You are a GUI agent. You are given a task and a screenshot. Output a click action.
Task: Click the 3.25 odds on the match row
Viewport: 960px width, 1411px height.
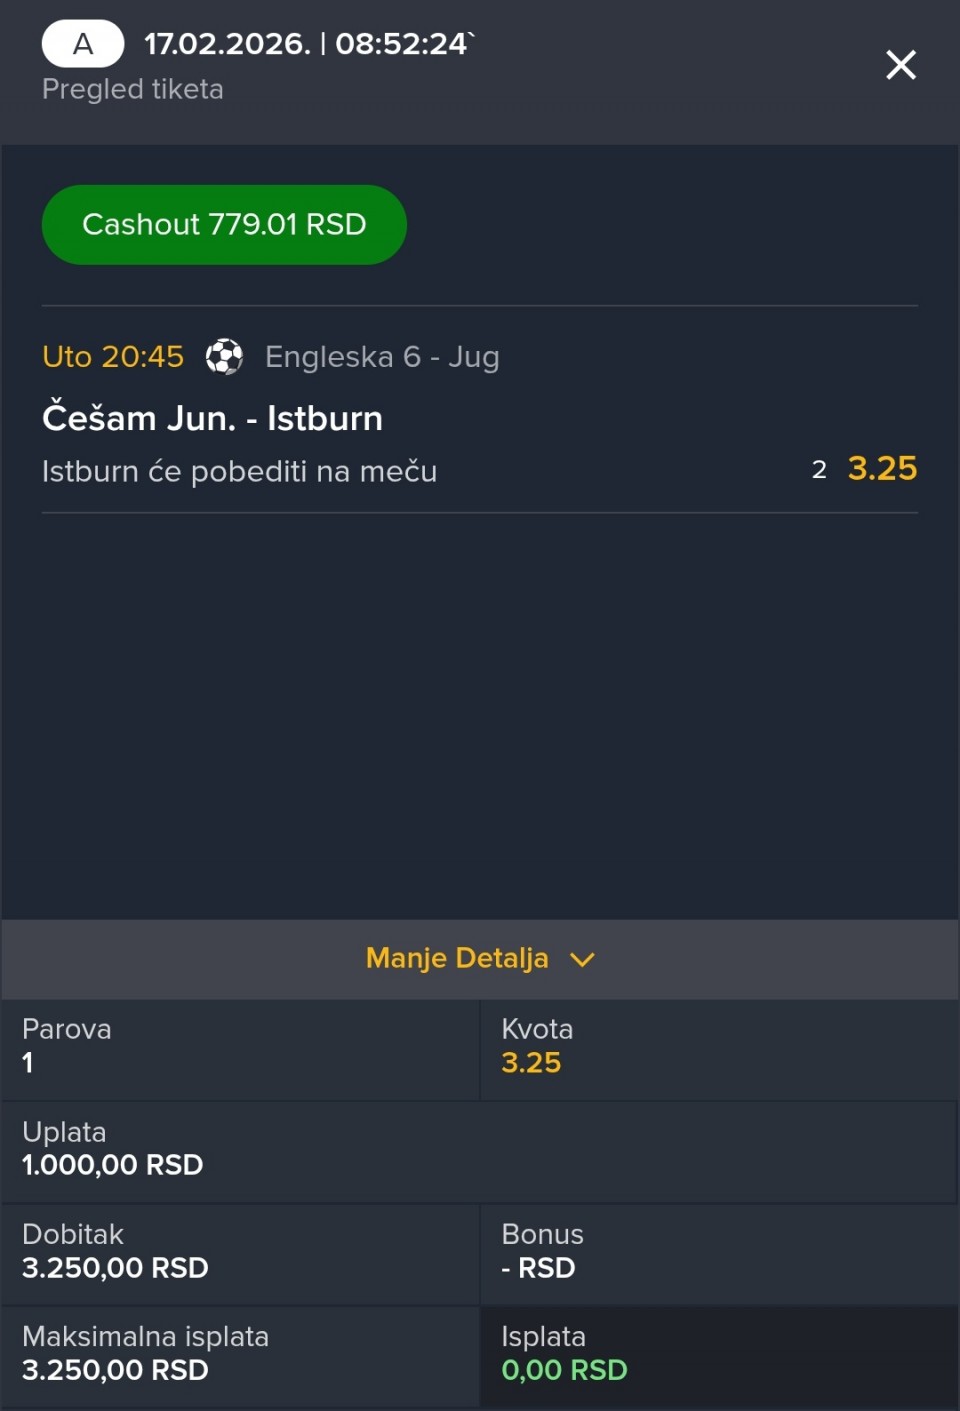click(882, 469)
